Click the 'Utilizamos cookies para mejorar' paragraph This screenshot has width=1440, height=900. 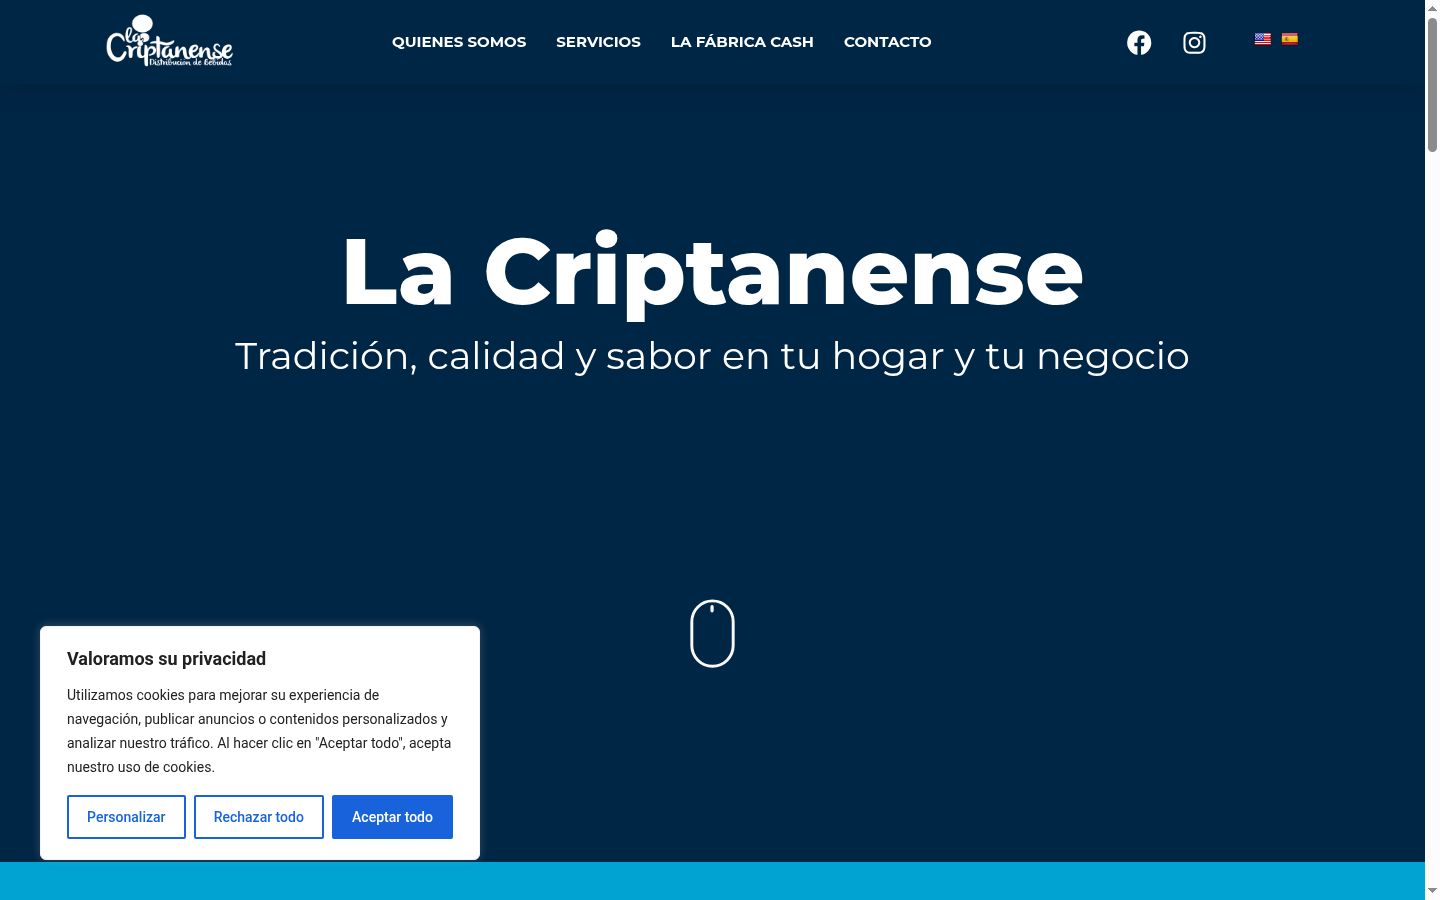(259, 731)
